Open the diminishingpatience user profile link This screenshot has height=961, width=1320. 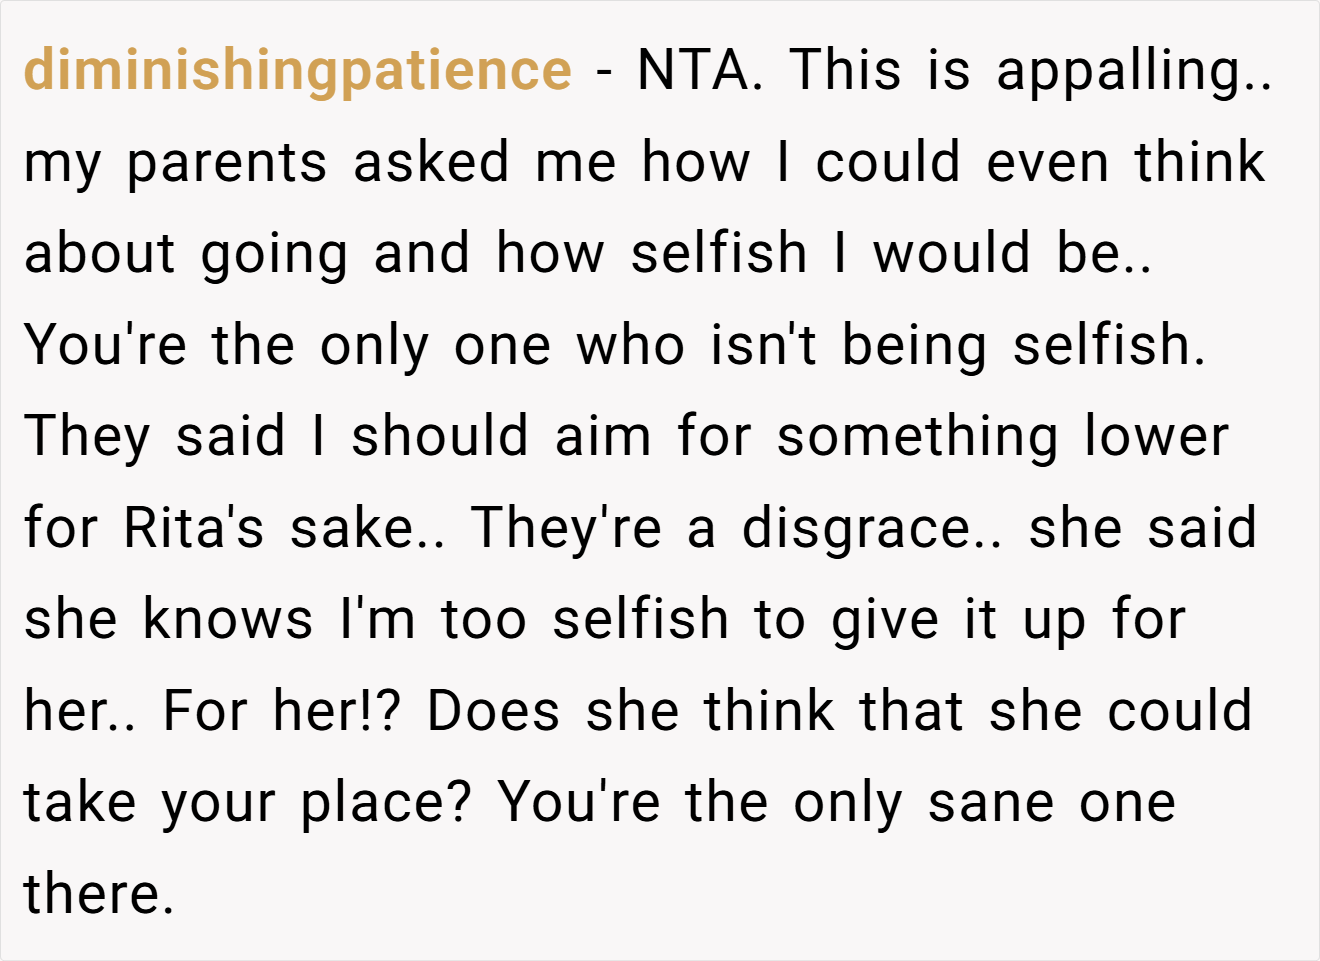pyautogui.click(x=297, y=72)
